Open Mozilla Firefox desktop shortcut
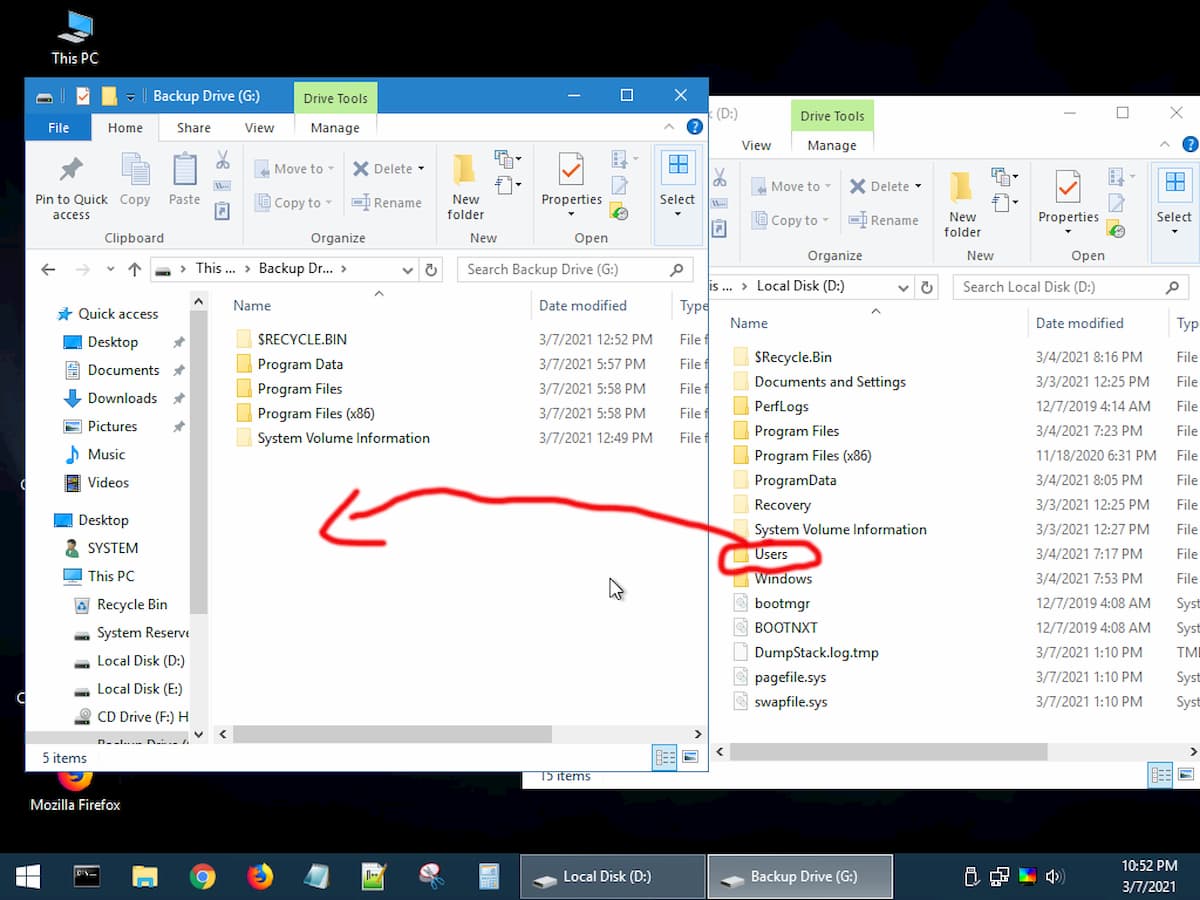This screenshot has width=1200, height=900. [x=75, y=790]
